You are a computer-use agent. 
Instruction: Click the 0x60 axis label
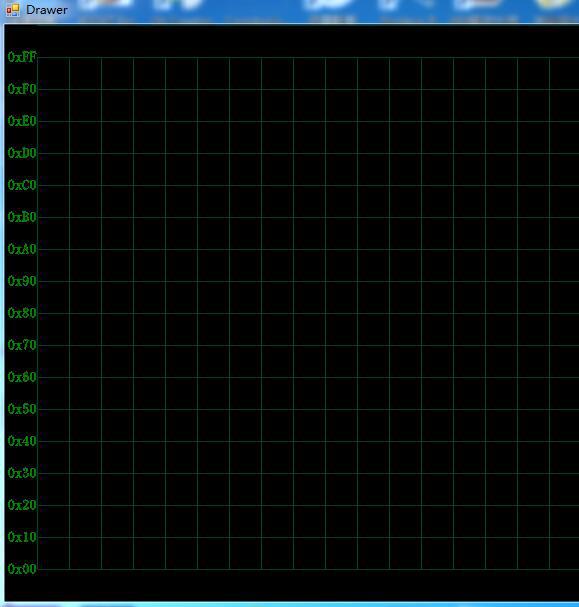[x=22, y=377]
